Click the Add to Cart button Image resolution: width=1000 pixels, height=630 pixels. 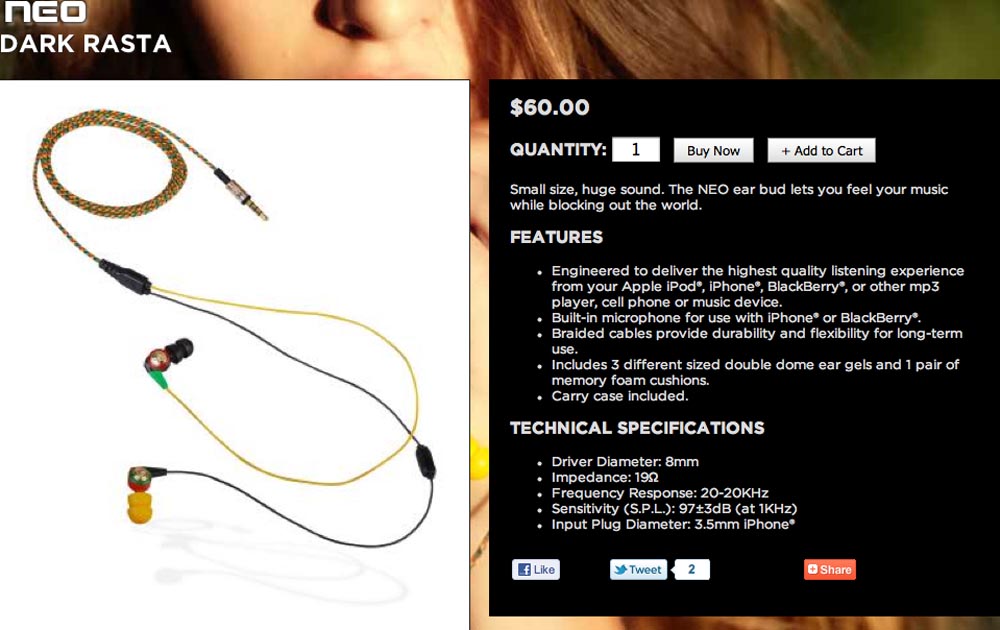tap(821, 150)
